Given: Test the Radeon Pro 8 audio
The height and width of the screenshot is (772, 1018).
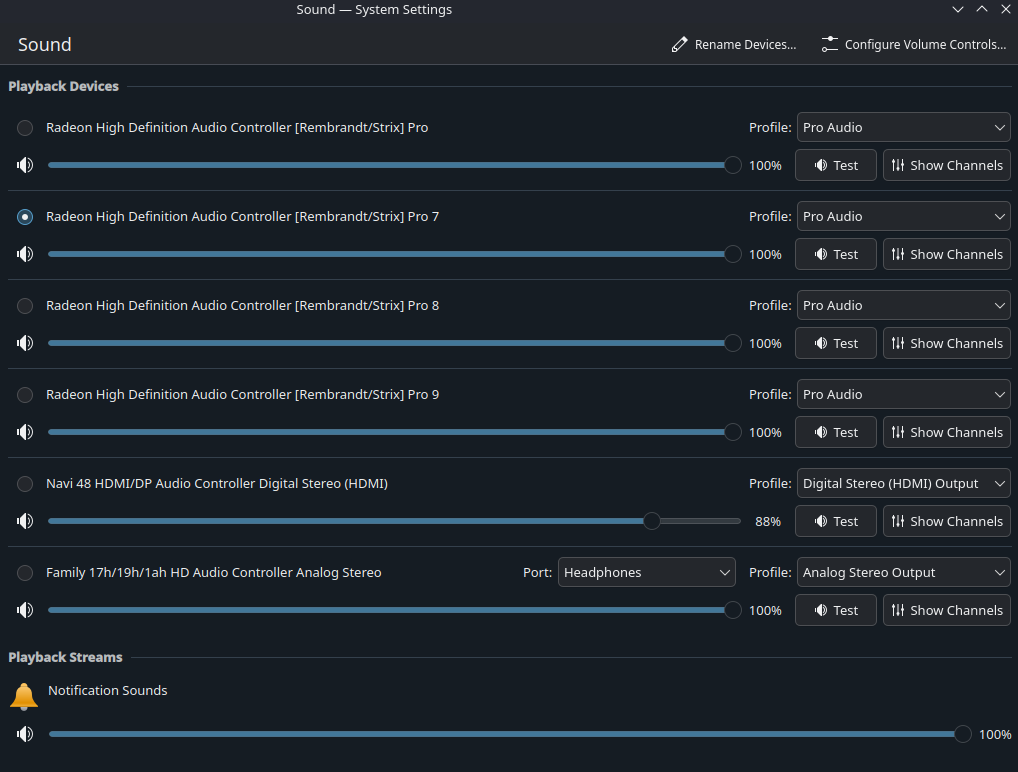Looking at the screenshot, I should point(836,343).
